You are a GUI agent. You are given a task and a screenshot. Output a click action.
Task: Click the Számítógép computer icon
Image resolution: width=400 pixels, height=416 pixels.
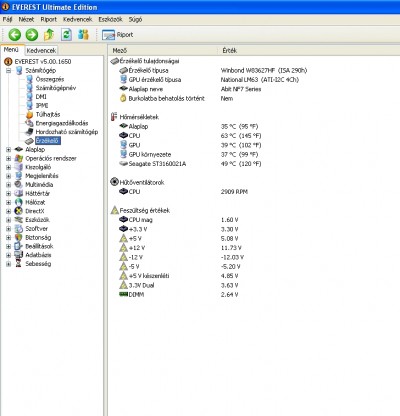tap(19, 71)
